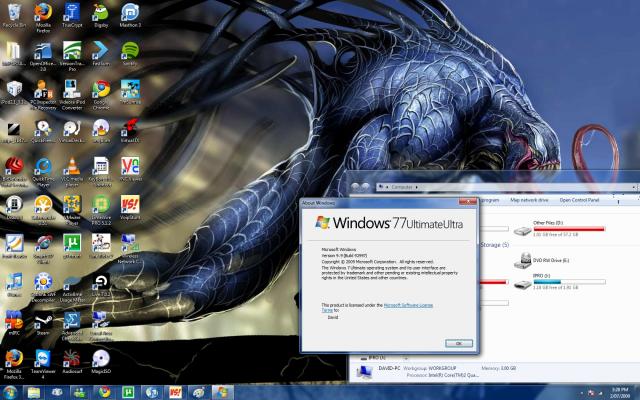This screenshot has width=640, height=400.
Task: Launch the Spotify desktop shortcut
Action: tap(130, 54)
